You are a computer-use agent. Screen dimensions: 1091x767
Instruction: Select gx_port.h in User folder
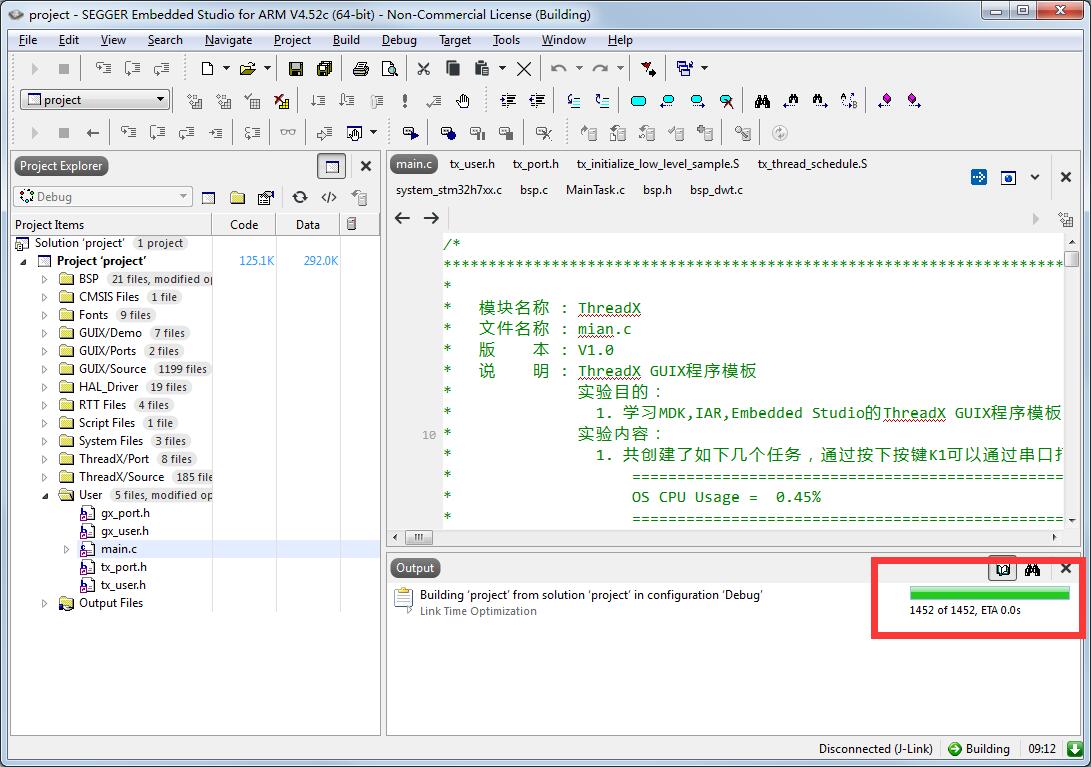coord(125,513)
